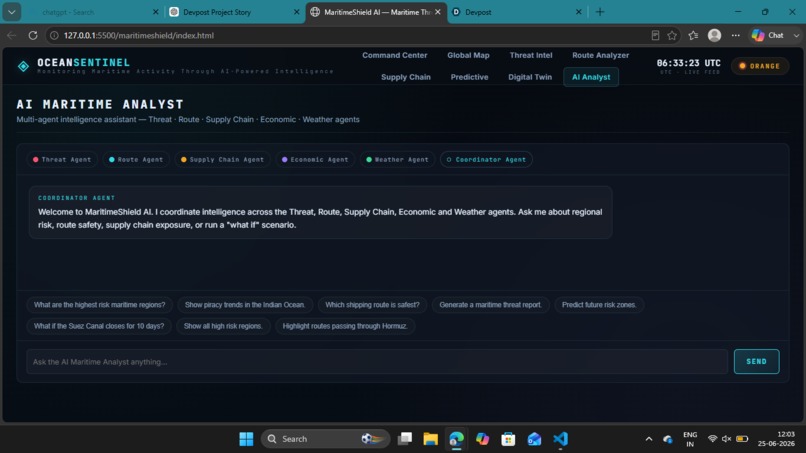The image size is (806, 453).
Task: Choose 'Predict future risk zones' suggestion
Action: 599,305
